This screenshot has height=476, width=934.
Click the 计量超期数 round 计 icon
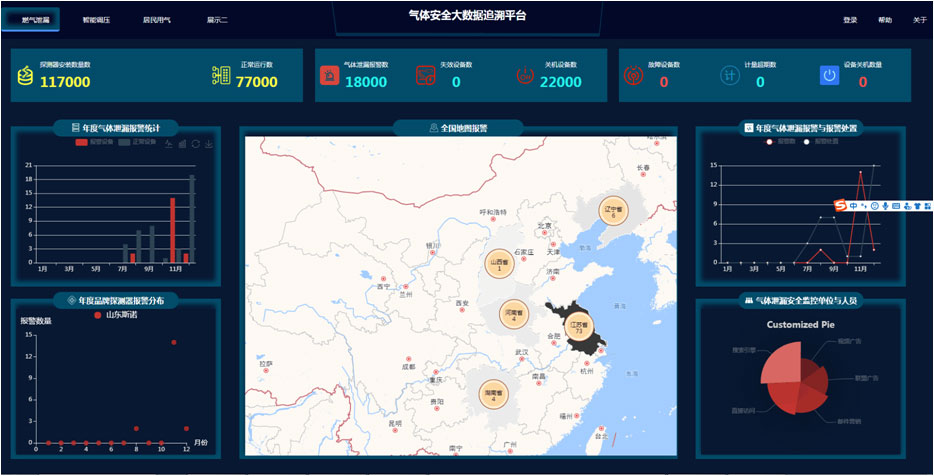click(x=729, y=76)
